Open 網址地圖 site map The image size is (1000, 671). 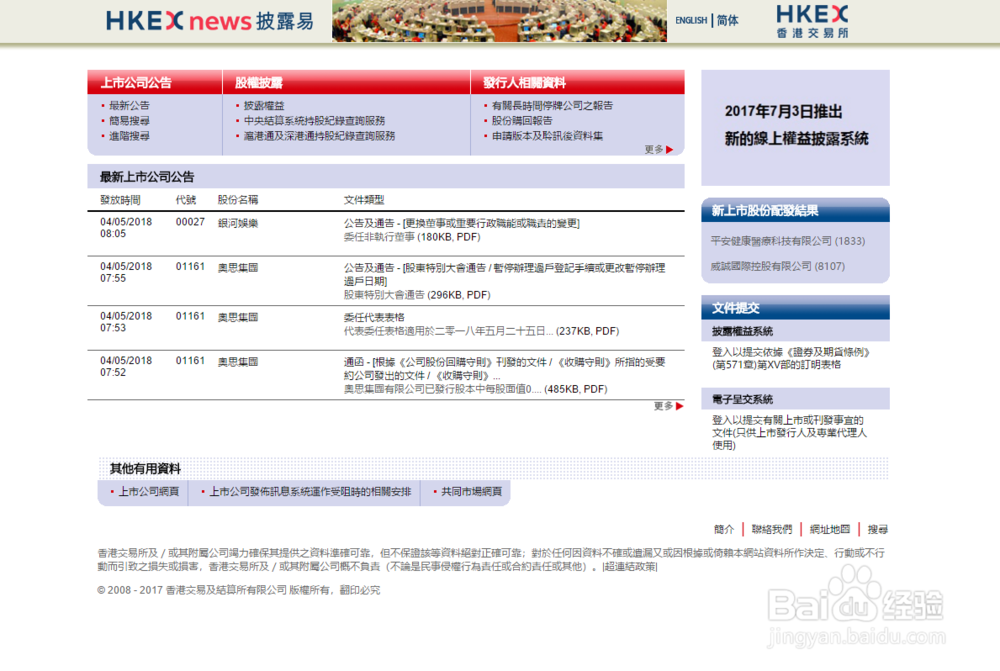(830, 527)
